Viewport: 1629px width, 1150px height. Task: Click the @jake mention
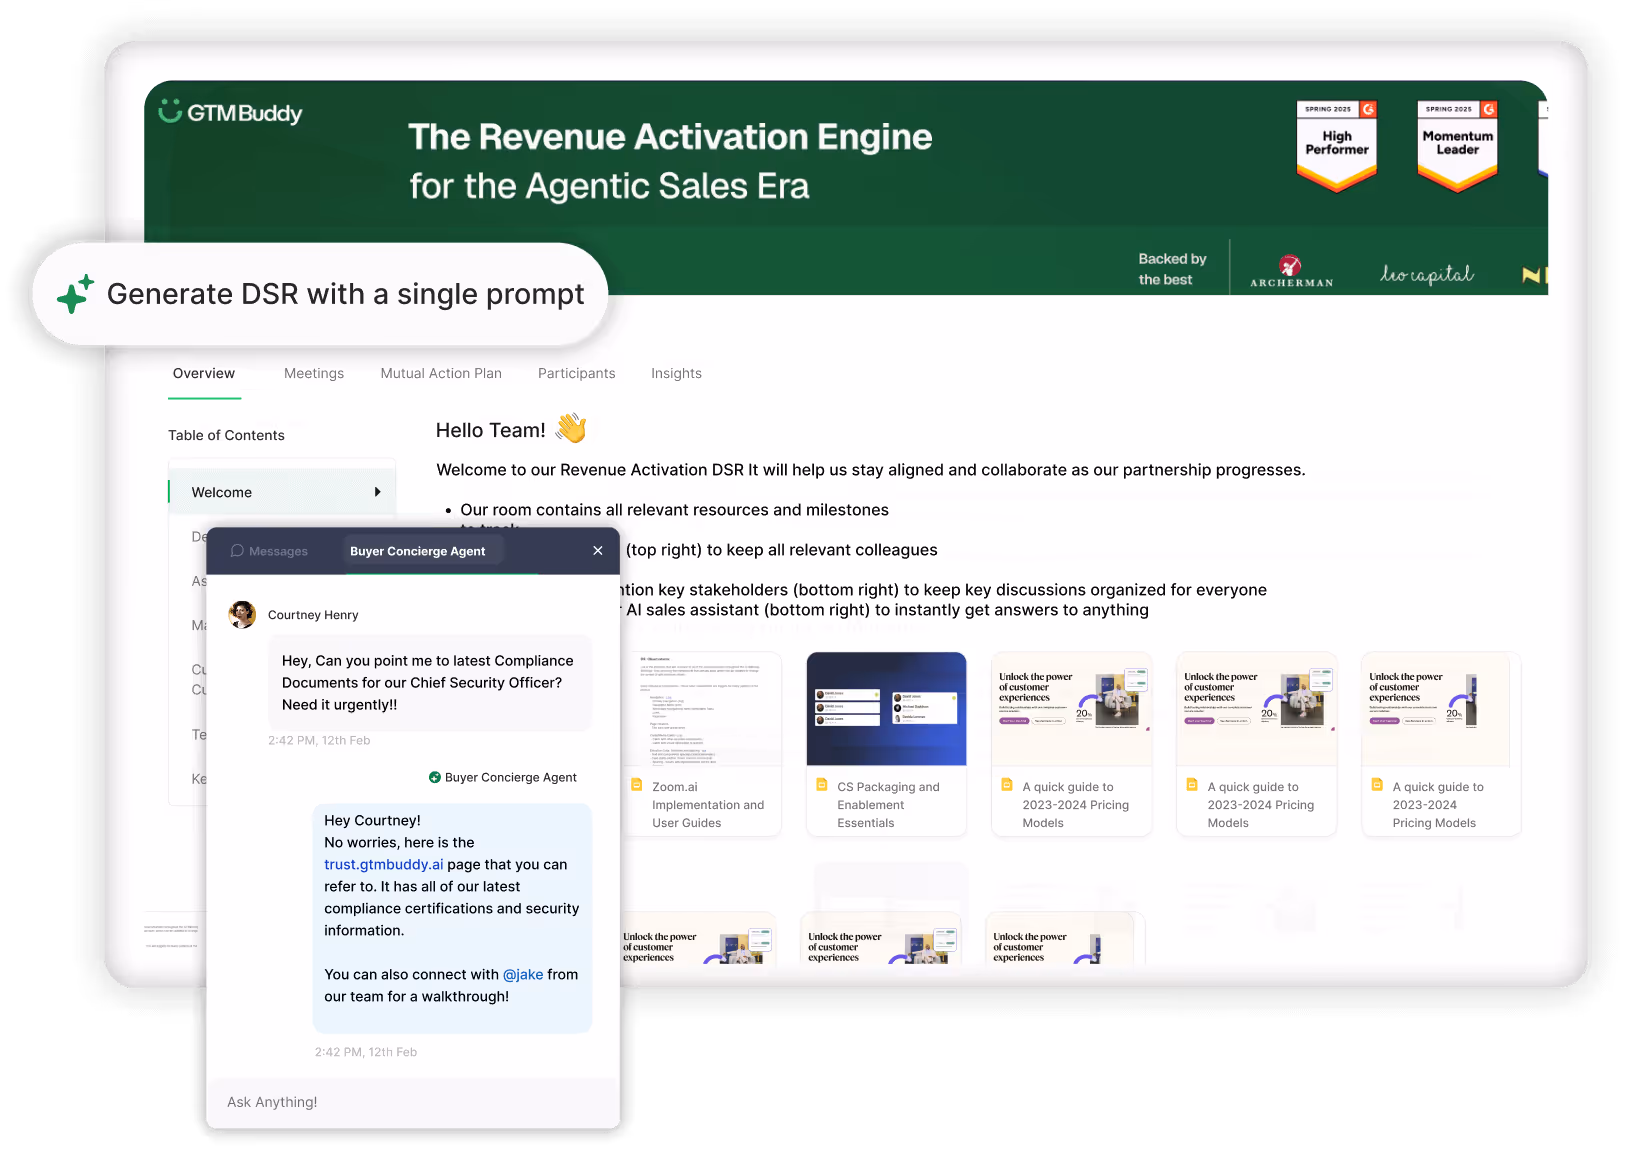click(523, 974)
